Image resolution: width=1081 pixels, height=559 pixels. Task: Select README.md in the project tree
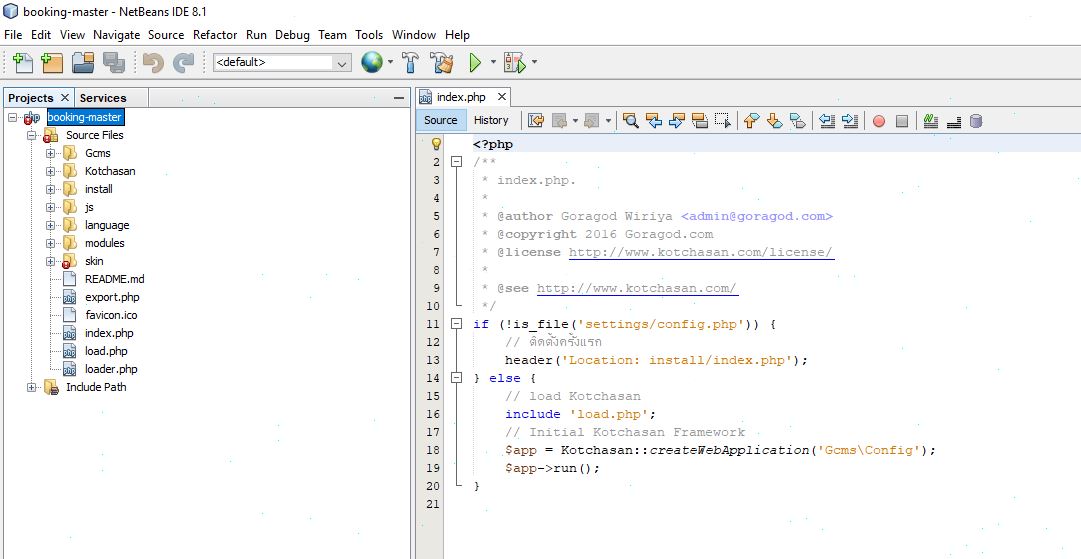[x=114, y=279]
